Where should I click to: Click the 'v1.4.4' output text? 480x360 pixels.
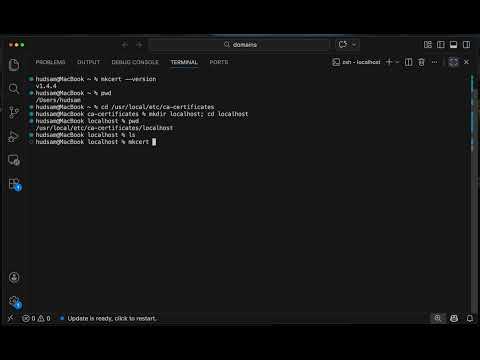(46, 86)
